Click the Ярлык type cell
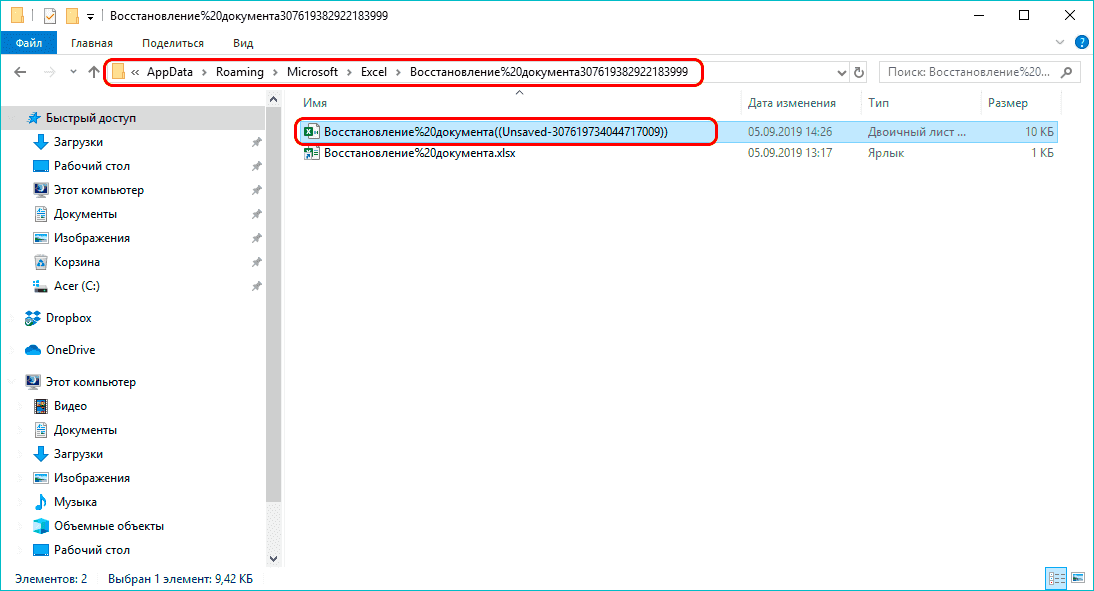The image size is (1094, 591). tap(886, 153)
